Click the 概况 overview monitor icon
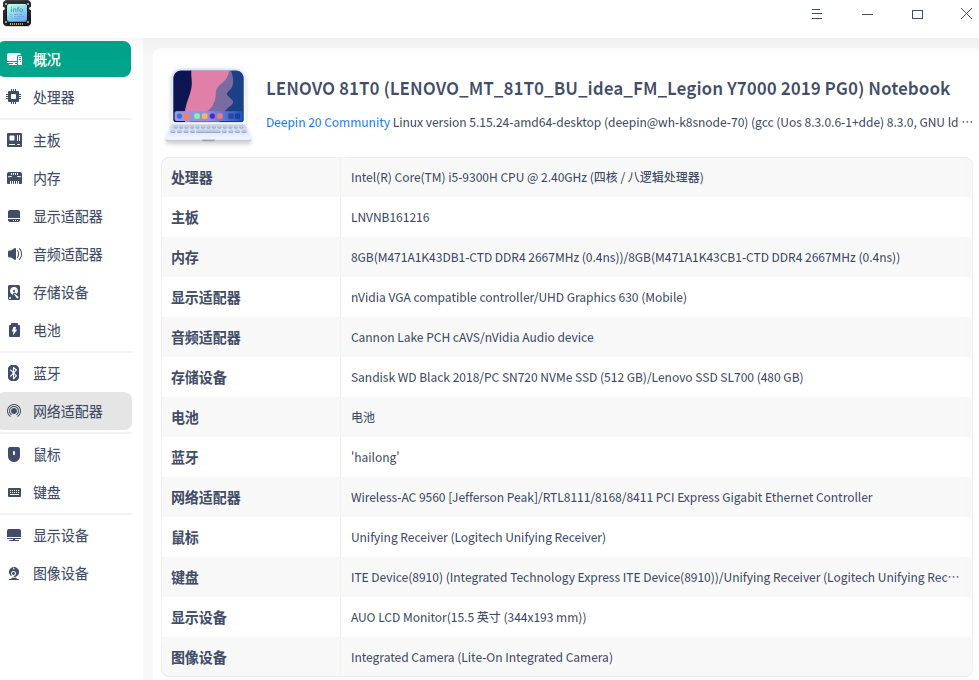Screen dimensions: 979x680 pos(14,59)
